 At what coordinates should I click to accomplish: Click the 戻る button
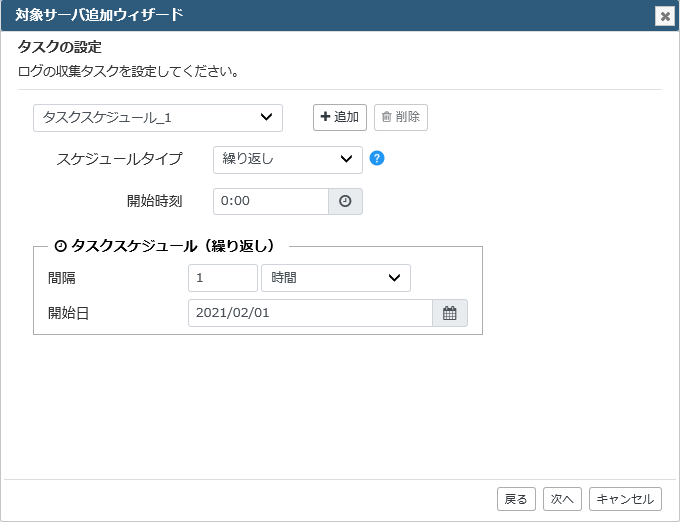(516, 499)
